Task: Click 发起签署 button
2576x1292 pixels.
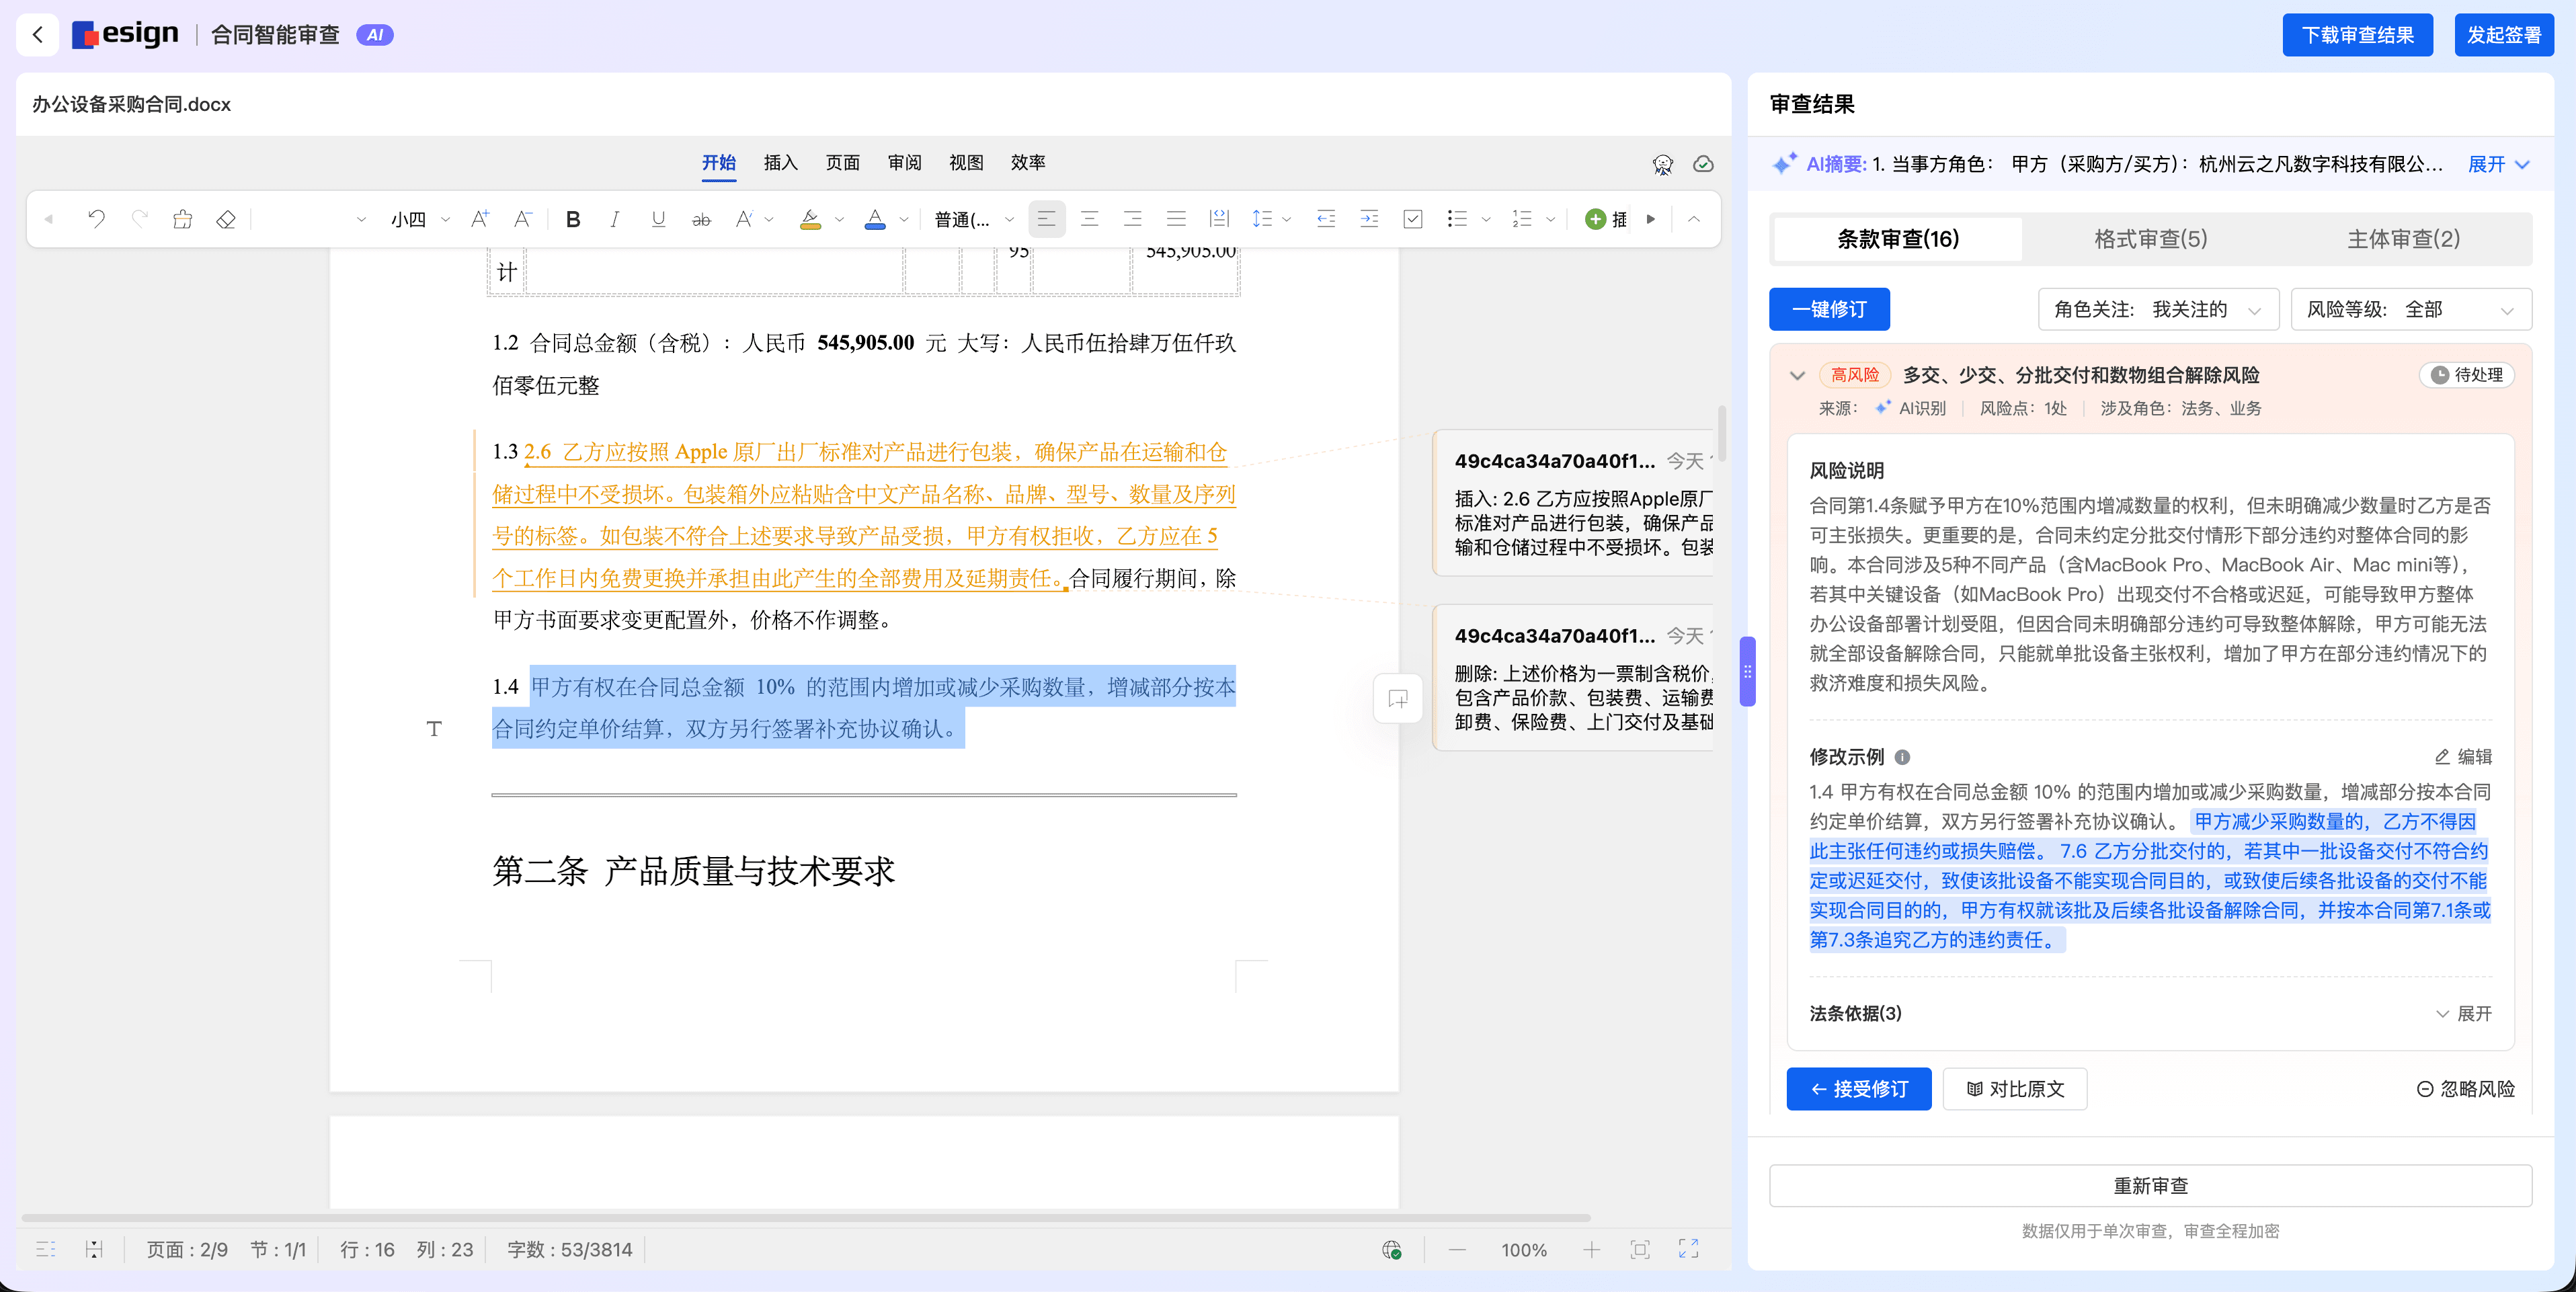Action: (x=2503, y=35)
